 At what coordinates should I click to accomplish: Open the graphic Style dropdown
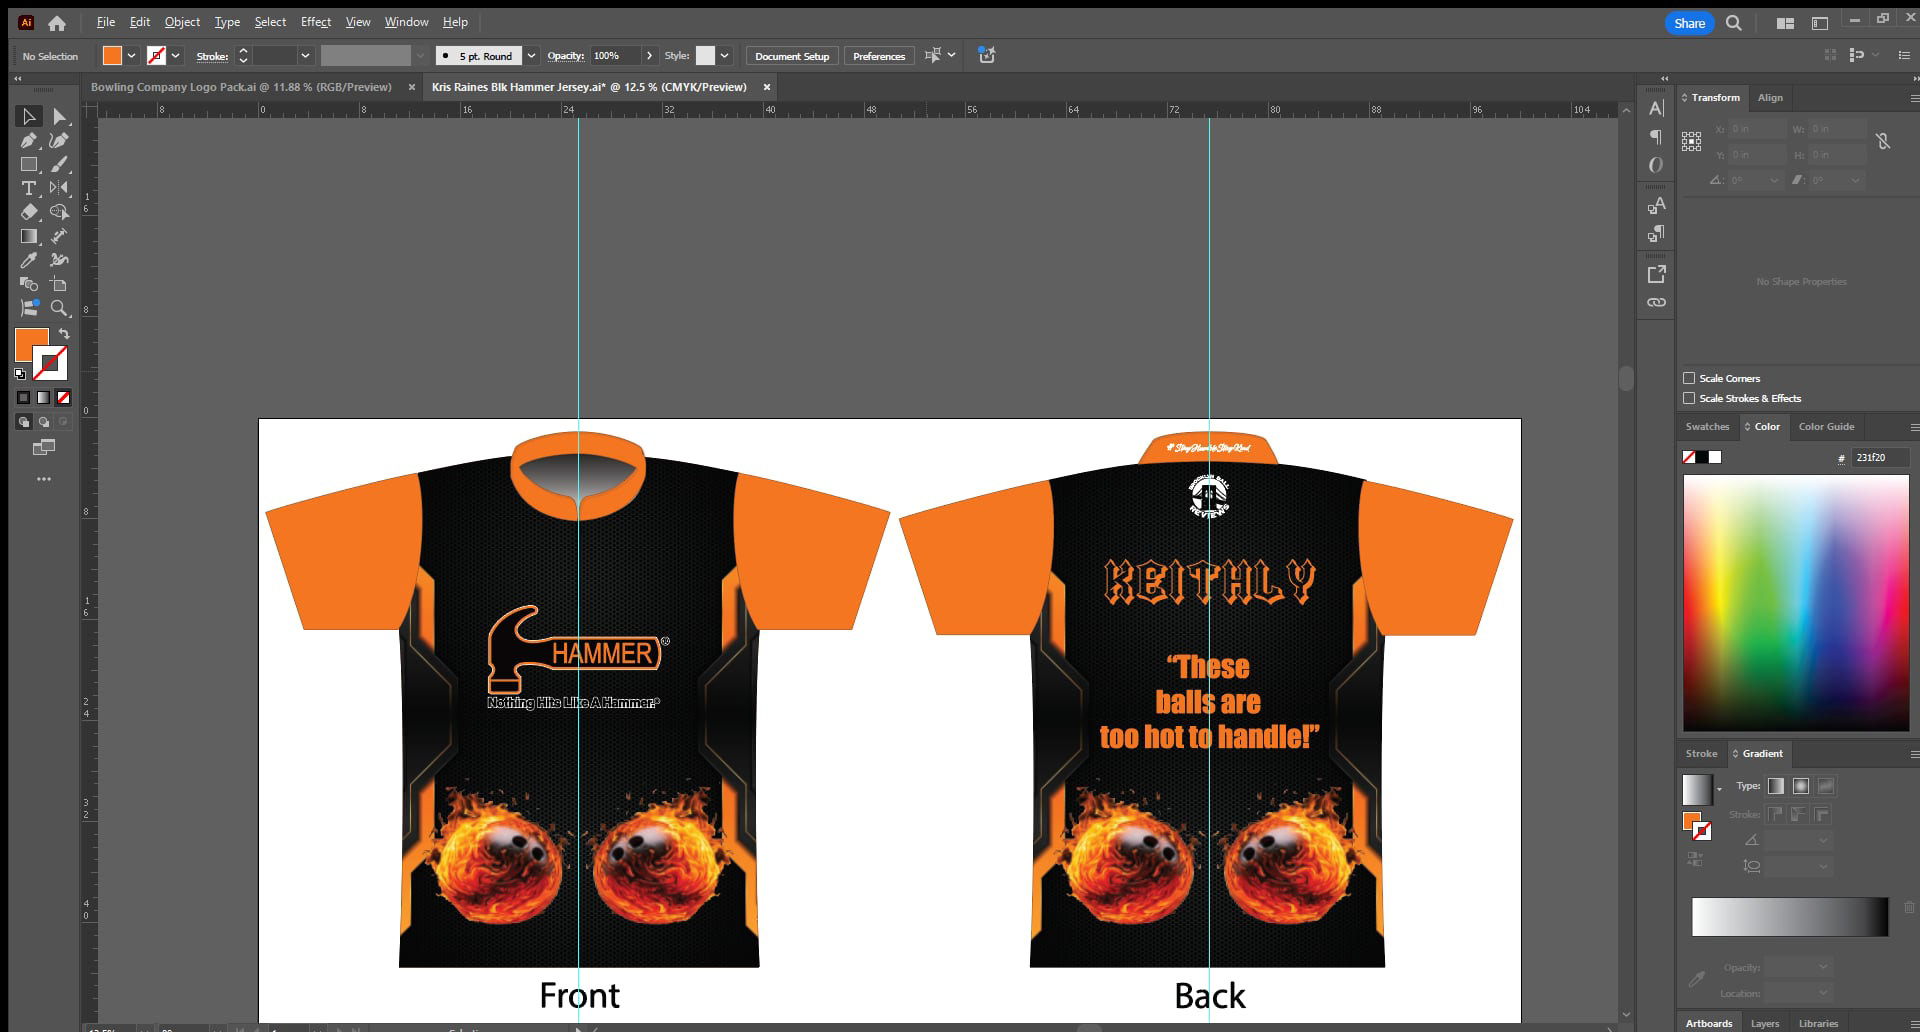725,56
